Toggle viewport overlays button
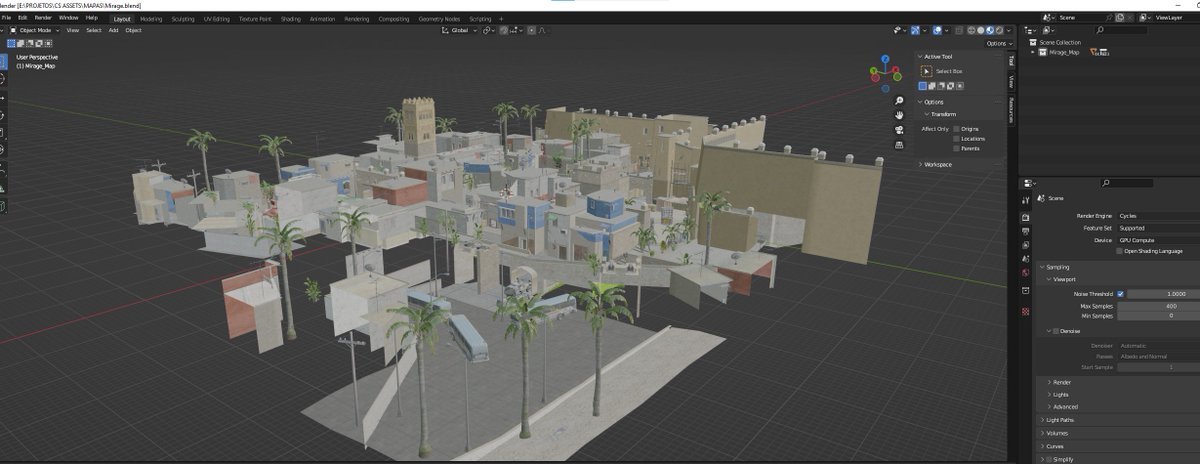The height and width of the screenshot is (464, 1200). click(x=937, y=30)
